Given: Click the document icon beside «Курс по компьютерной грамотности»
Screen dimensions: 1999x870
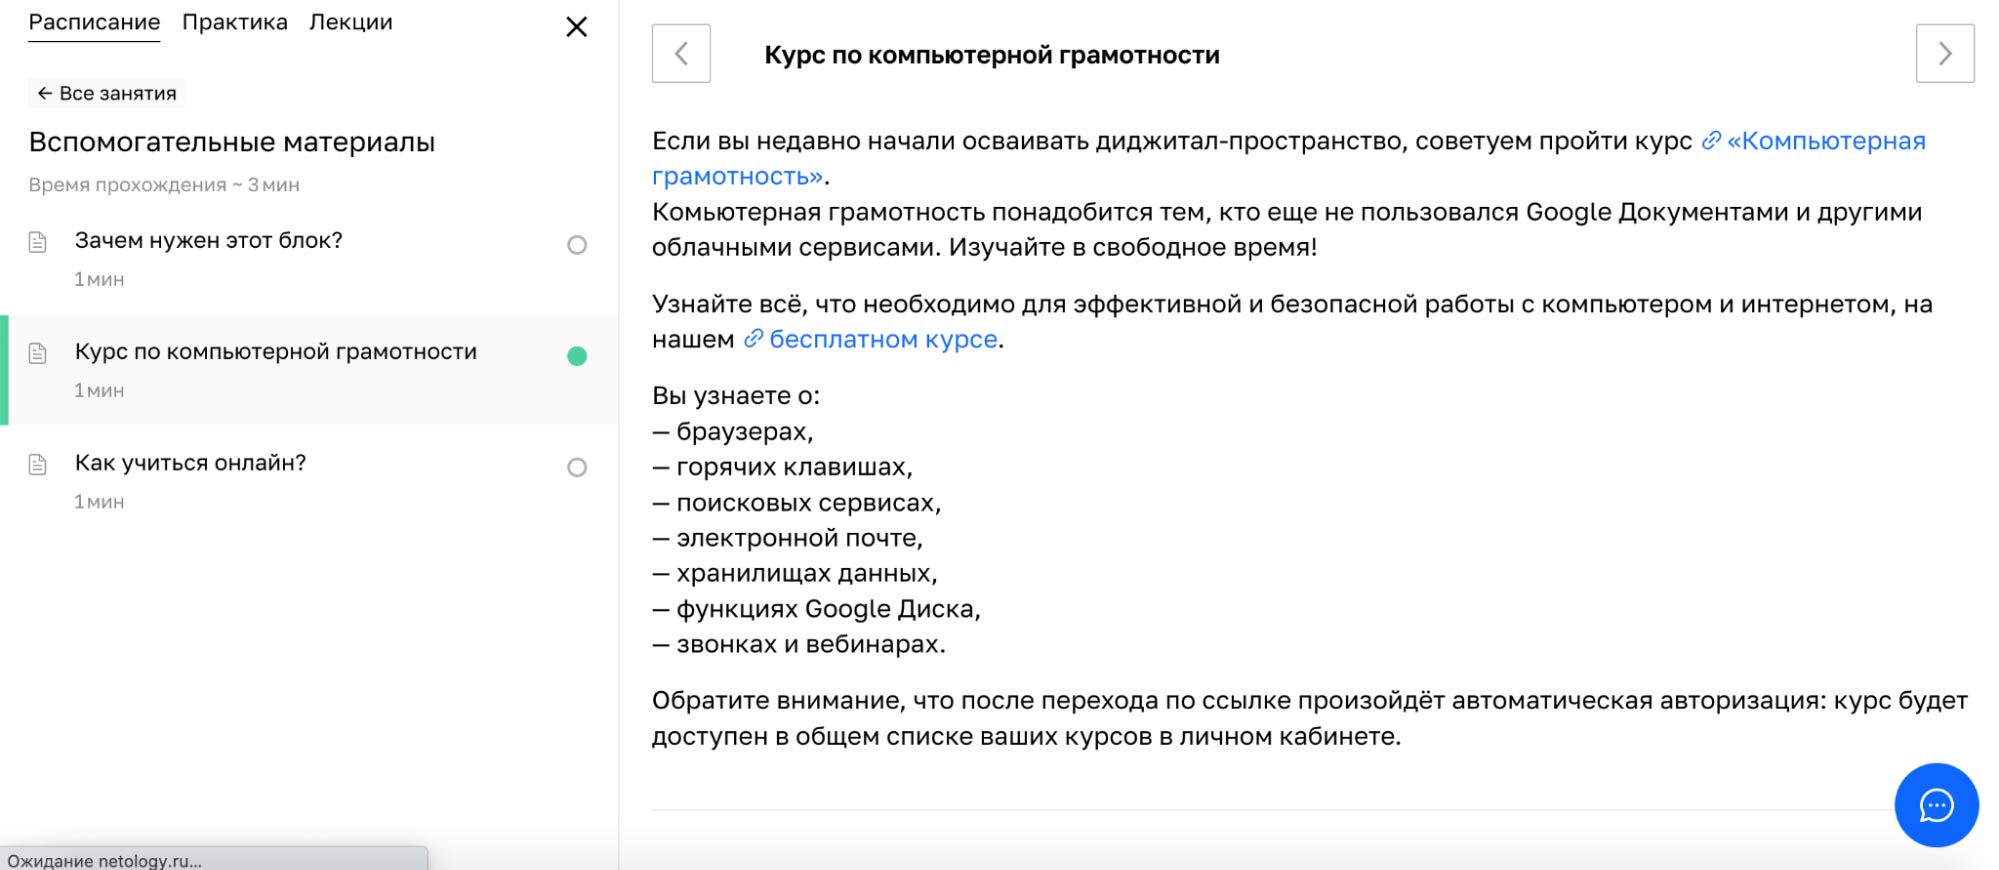Looking at the screenshot, I should [x=37, y=352].
